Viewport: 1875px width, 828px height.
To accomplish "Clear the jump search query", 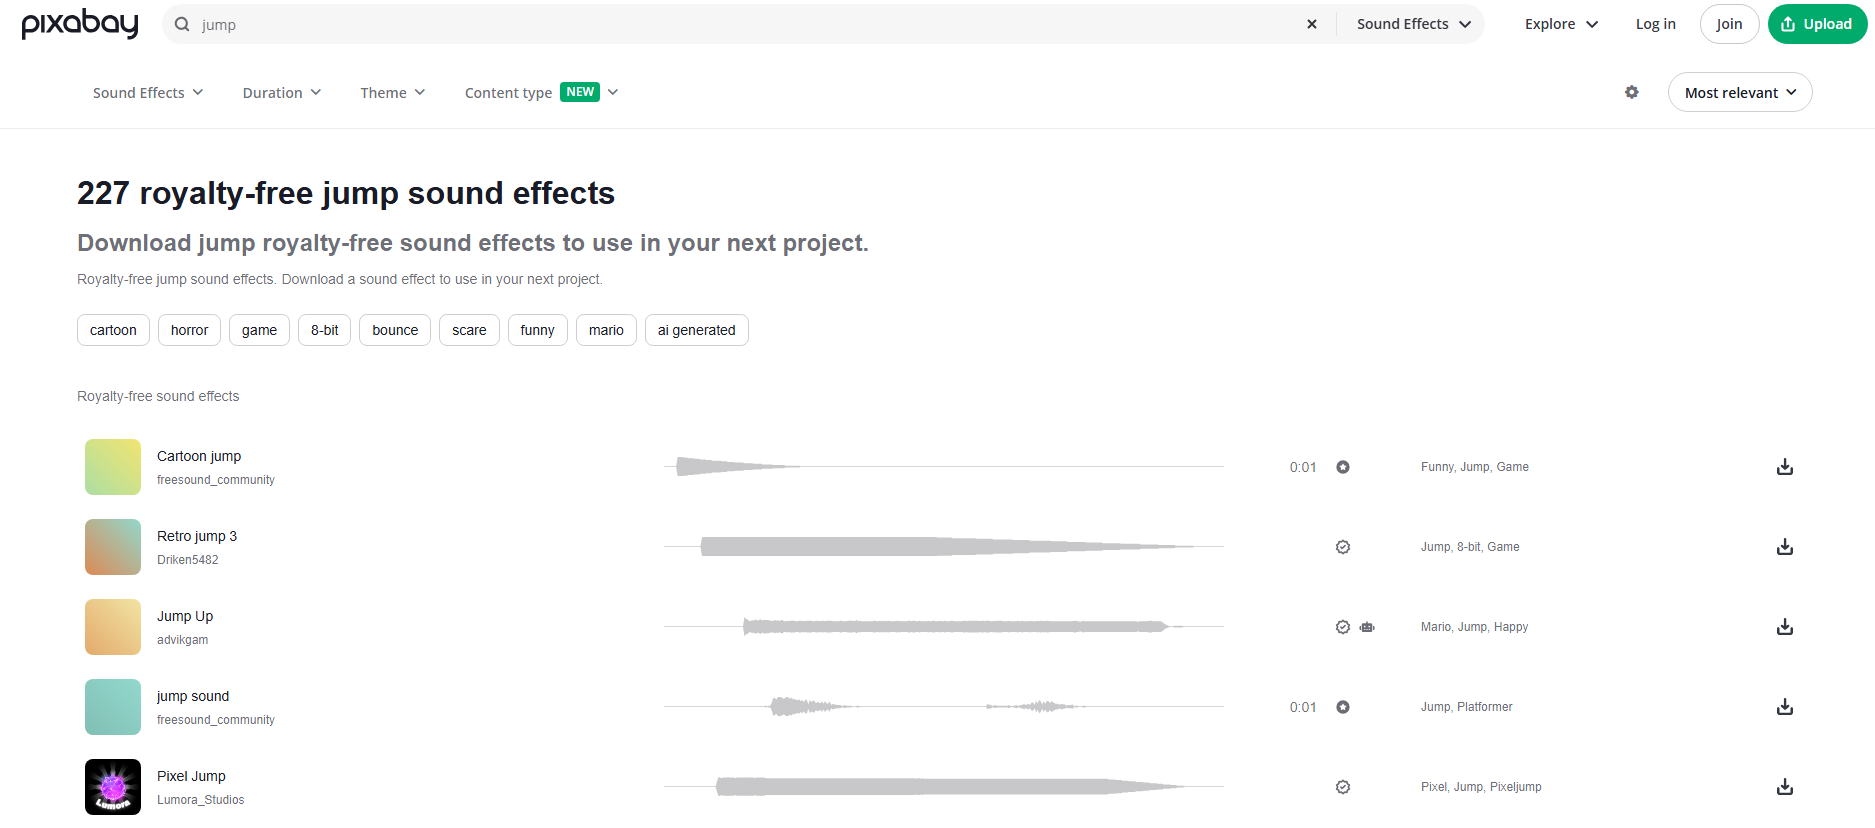I will (x=1311, y=24).
